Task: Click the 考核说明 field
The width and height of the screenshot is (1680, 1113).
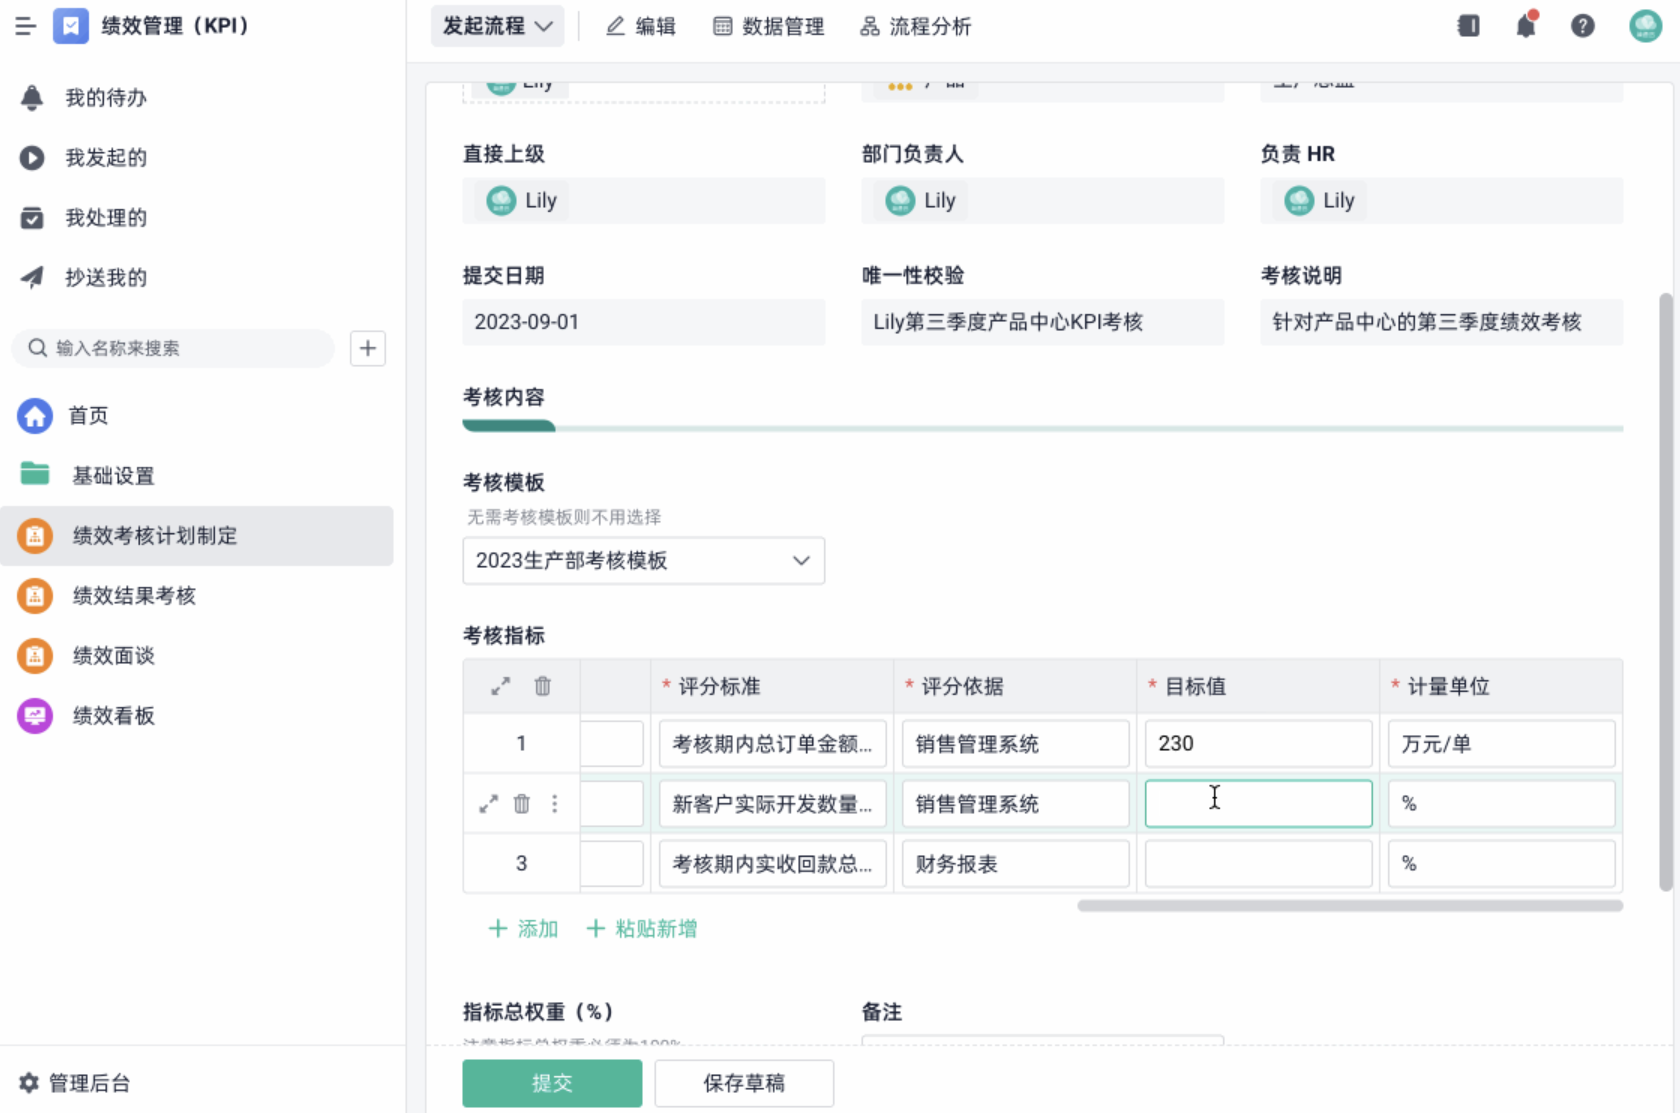Action: coord(1442,322)
